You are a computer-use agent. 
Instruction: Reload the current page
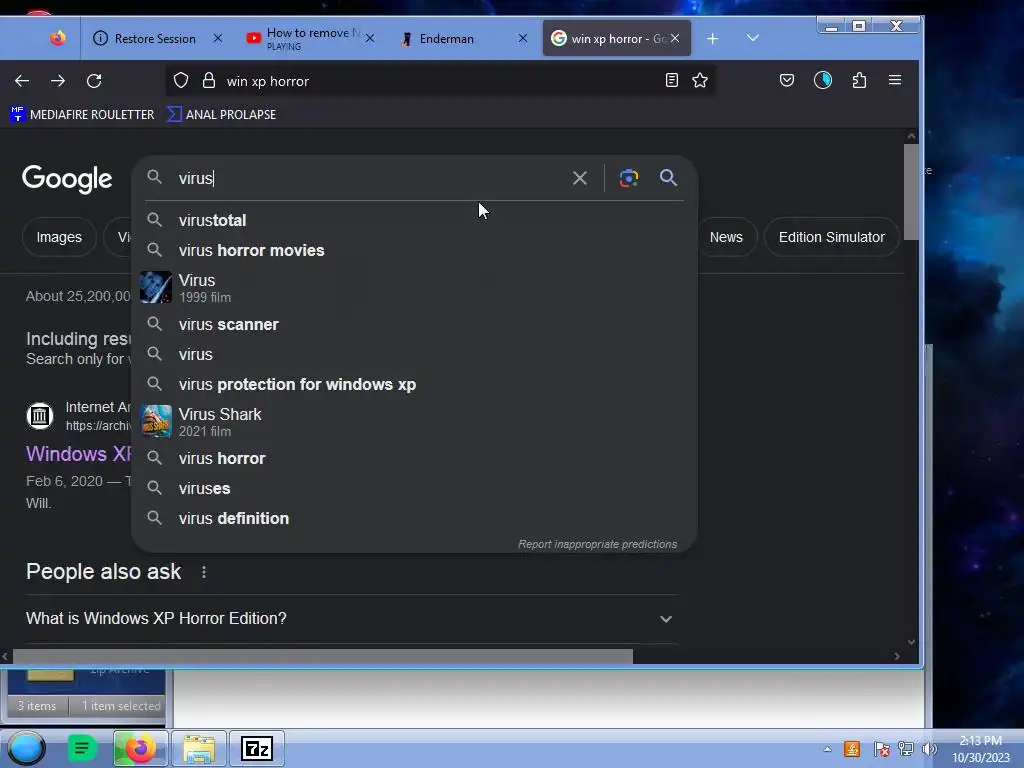click(94, 81)
